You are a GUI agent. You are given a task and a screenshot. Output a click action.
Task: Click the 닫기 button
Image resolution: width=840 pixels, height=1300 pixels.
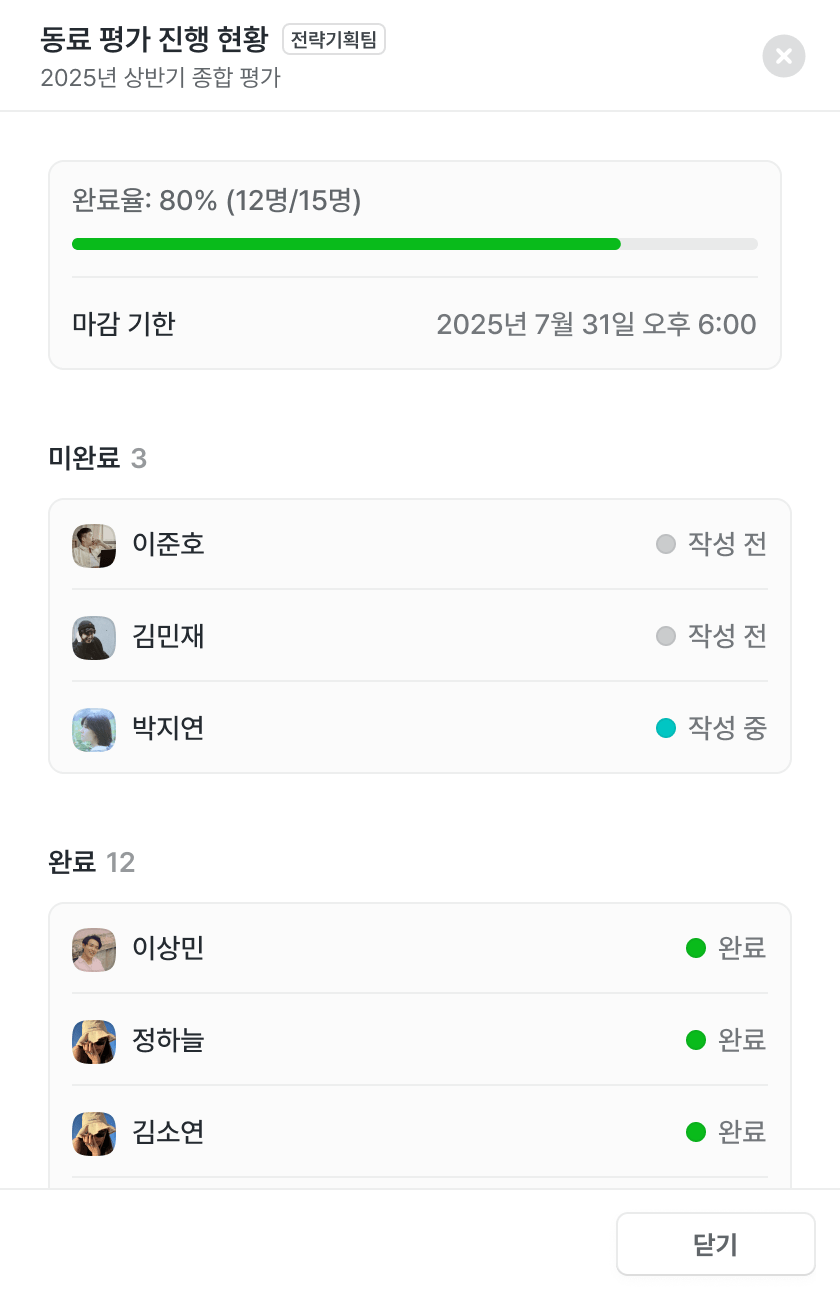(x=715, y=1244)
